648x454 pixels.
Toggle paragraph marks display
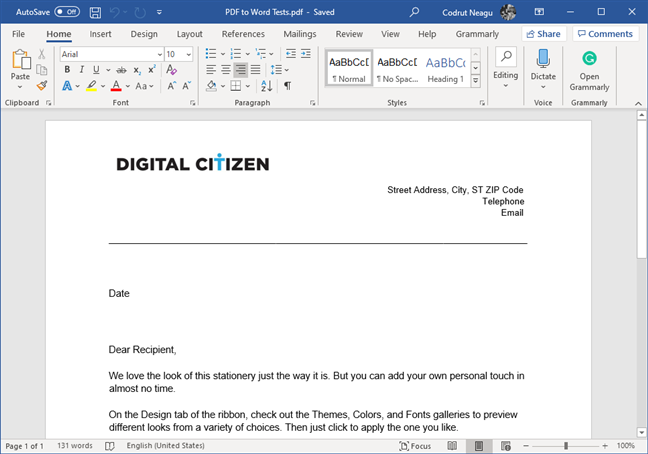pyautogui.click(x=287, y=86)
